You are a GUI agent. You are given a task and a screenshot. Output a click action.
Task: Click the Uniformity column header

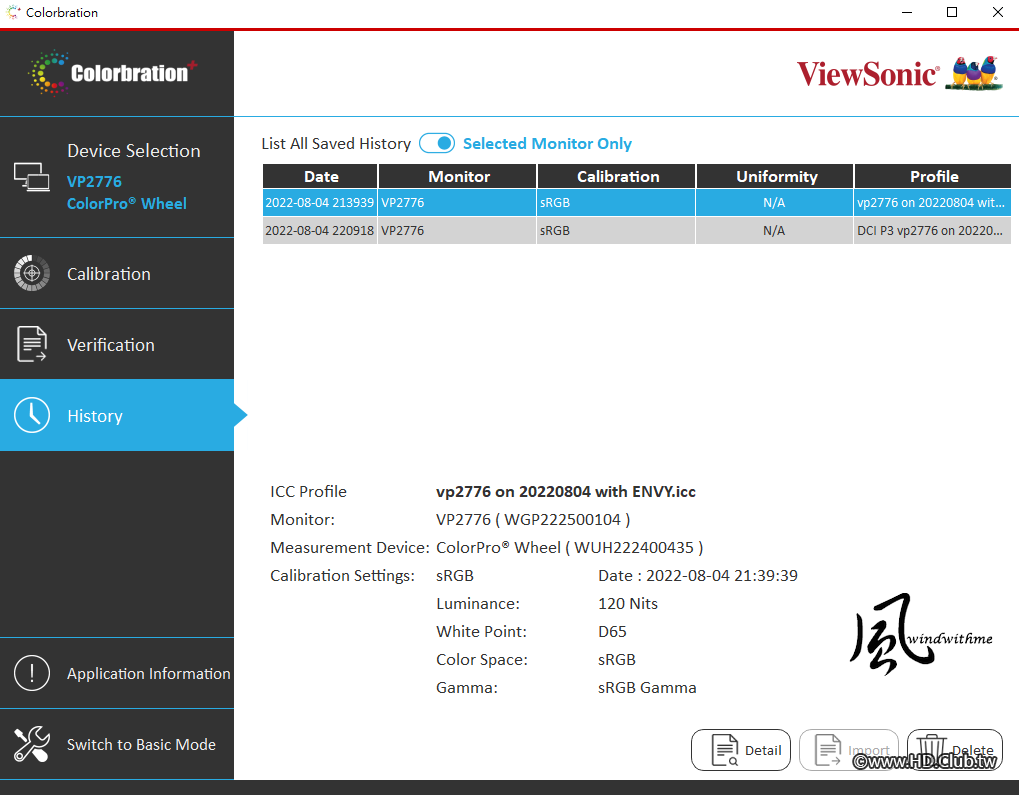(775, 176)
